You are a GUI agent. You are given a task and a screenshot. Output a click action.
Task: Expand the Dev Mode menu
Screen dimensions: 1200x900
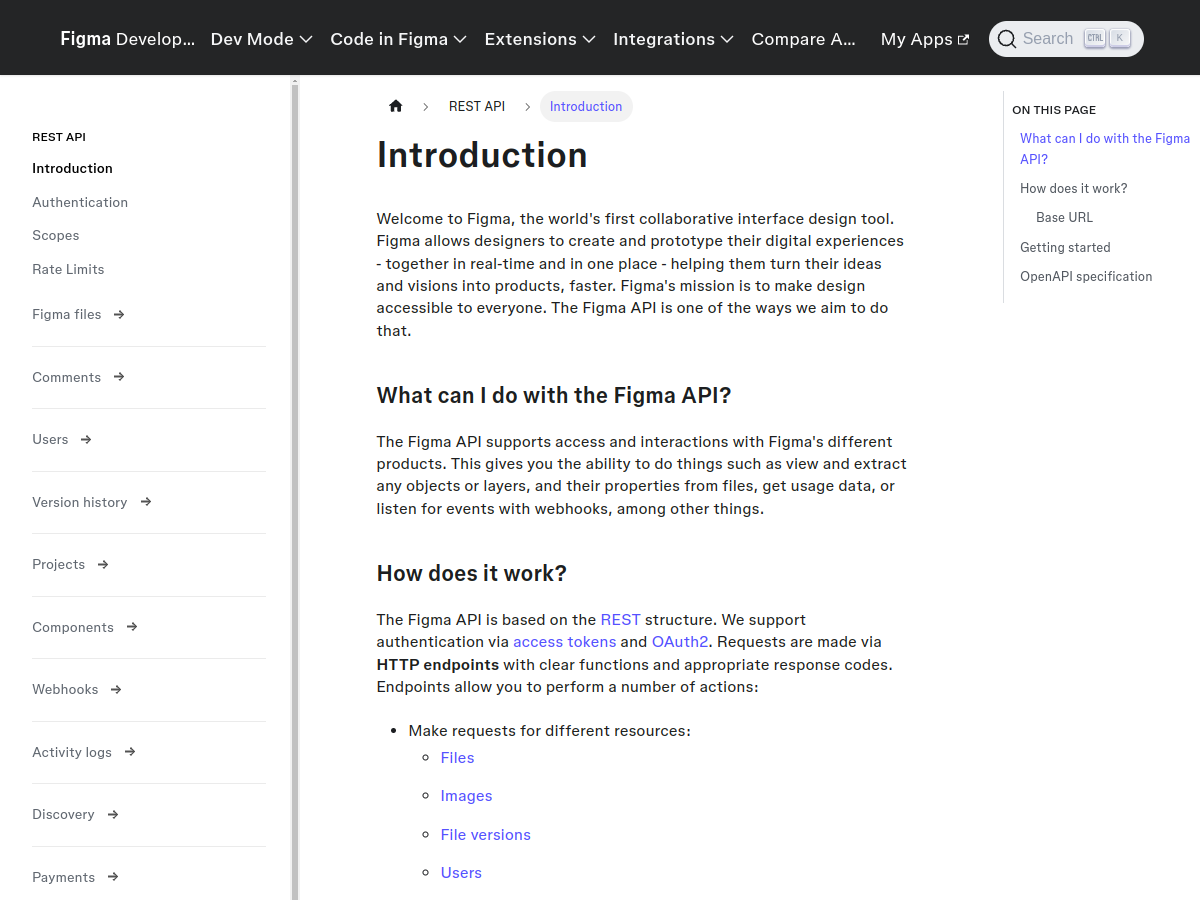point(261,39)
